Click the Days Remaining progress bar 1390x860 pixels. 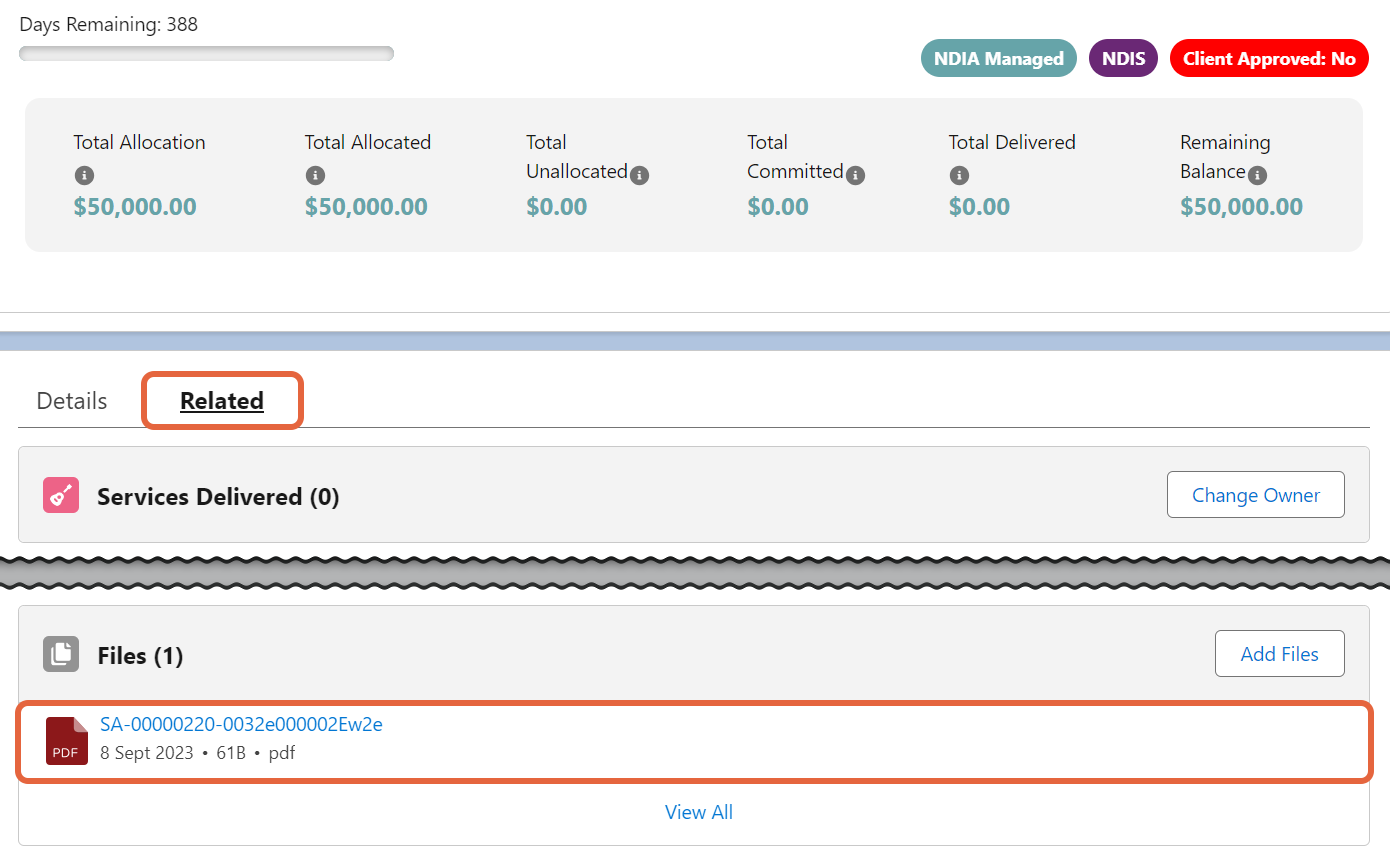tap(206, 54)
